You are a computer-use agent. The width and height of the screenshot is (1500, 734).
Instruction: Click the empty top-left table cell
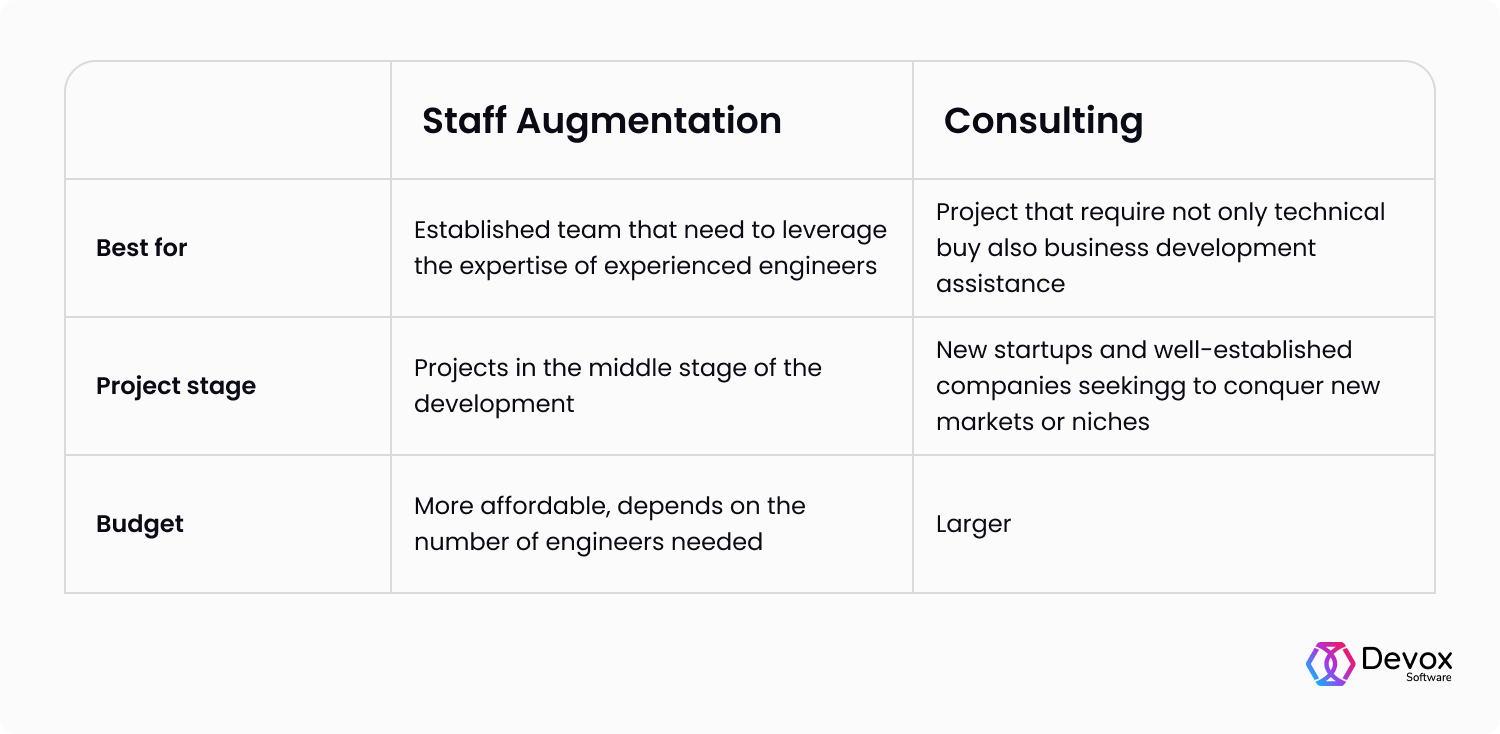coord(228,121)
